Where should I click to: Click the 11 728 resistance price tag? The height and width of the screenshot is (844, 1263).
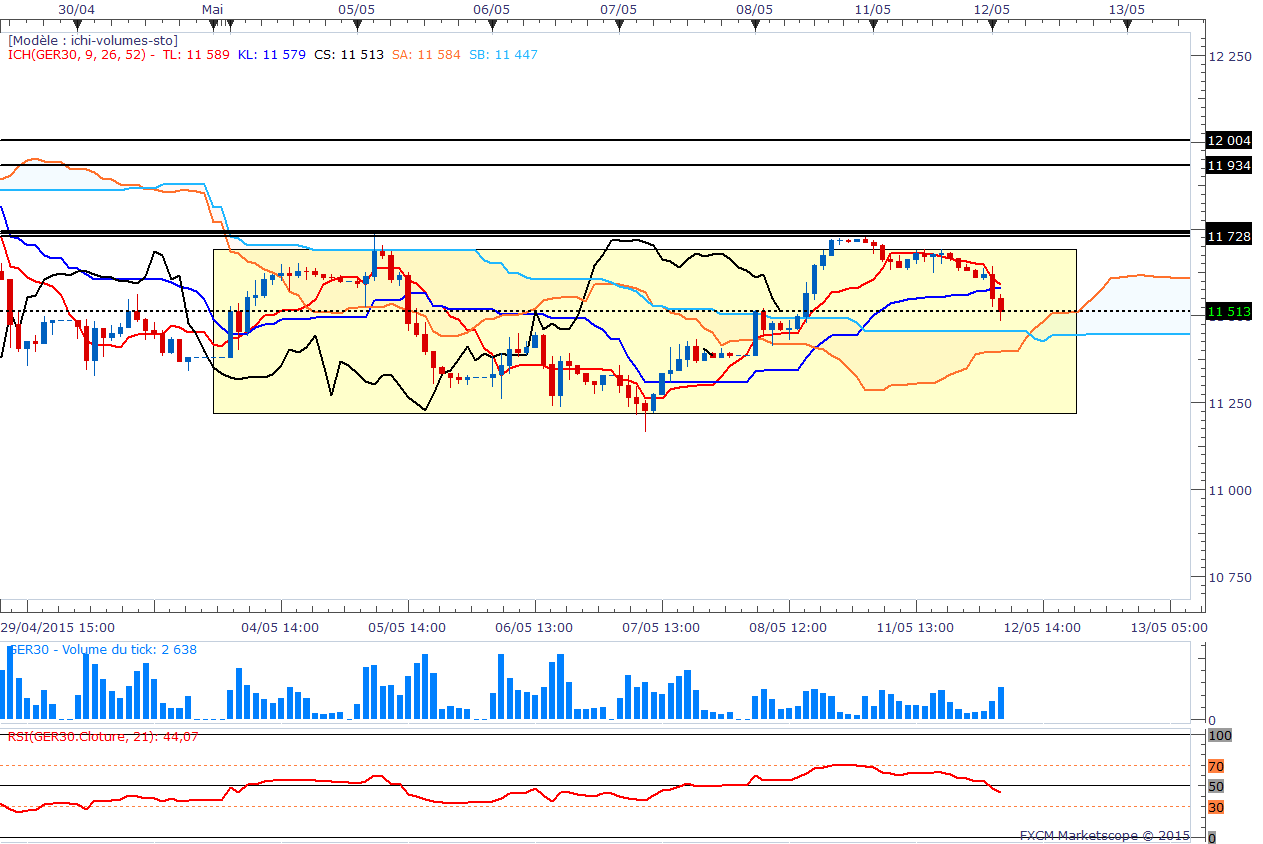1229,236
